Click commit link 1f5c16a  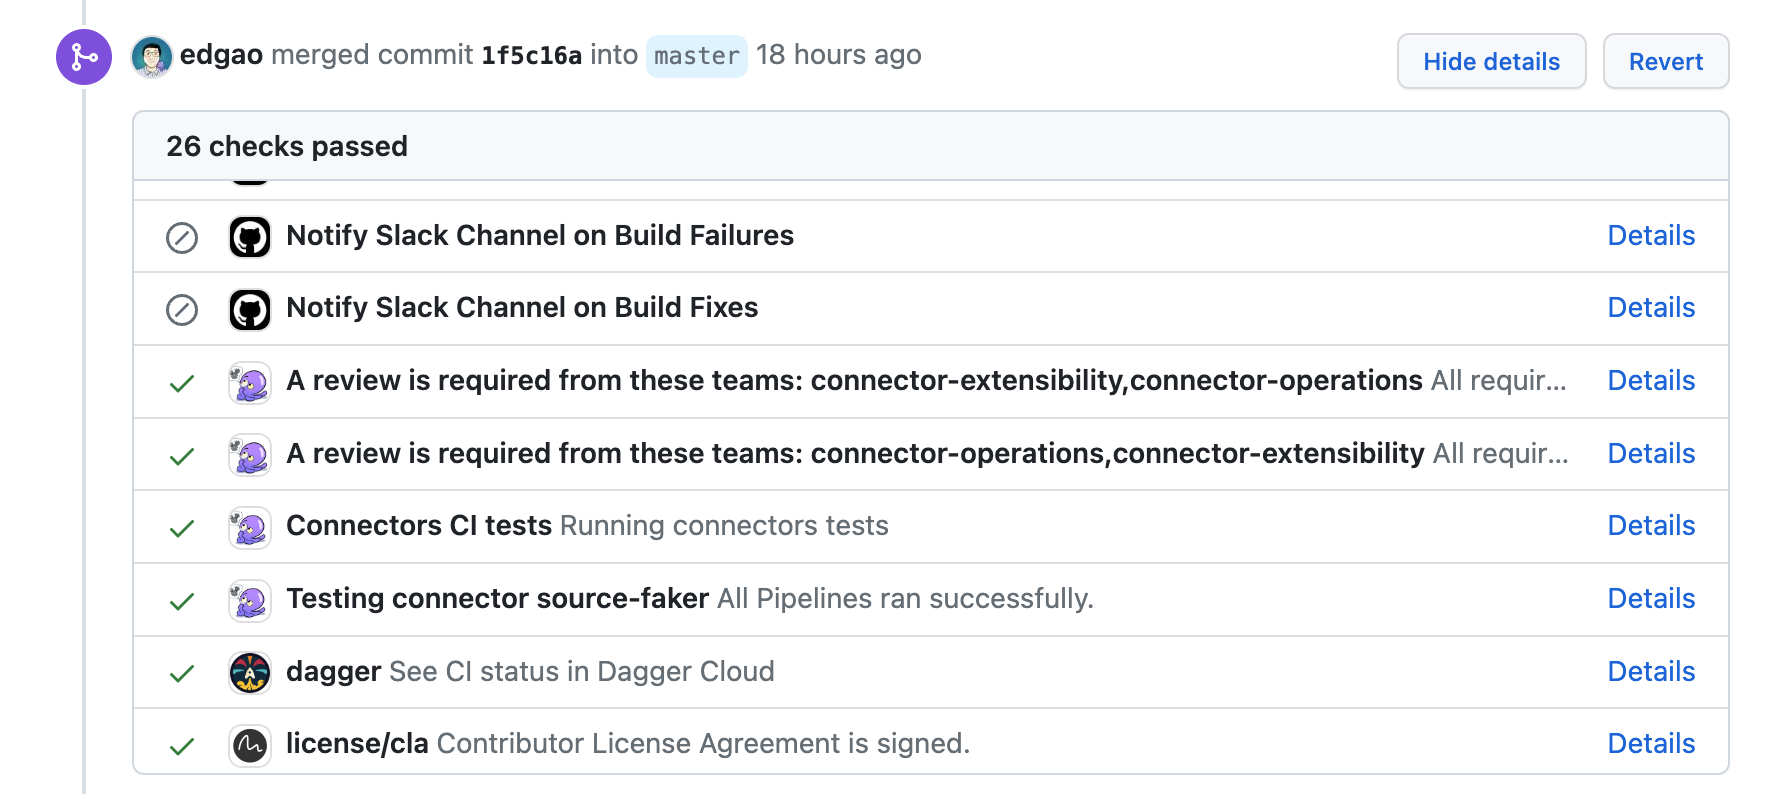(530, 56)
